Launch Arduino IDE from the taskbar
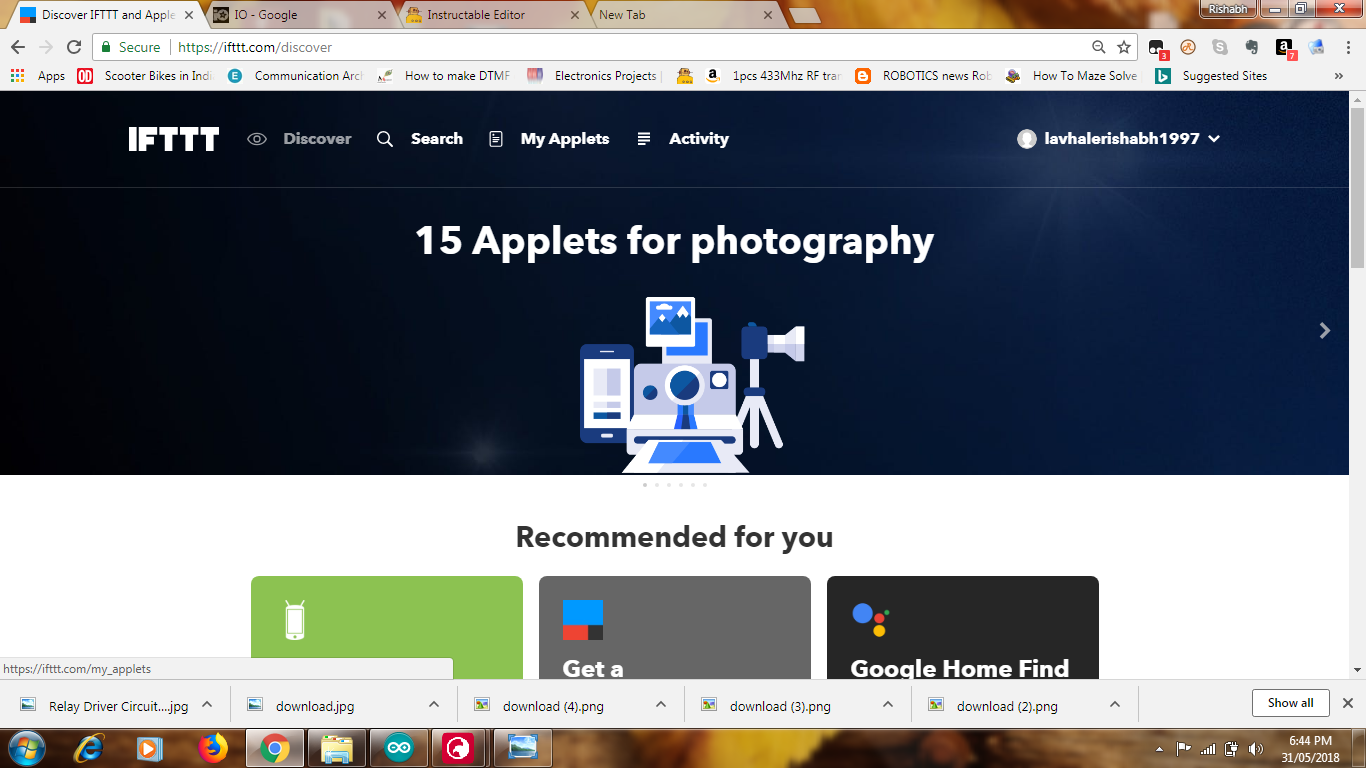The height and width of the screenshot is (768, 1366). tap(398, 748)
